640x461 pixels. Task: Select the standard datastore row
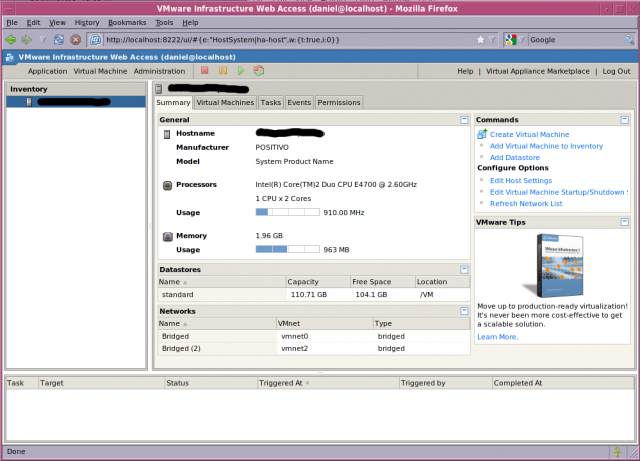314,294
